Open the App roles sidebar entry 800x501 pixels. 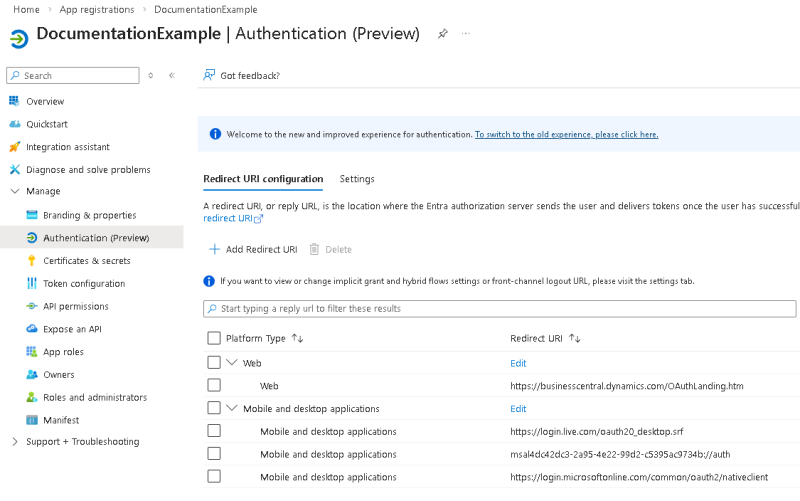click(63, 352)
